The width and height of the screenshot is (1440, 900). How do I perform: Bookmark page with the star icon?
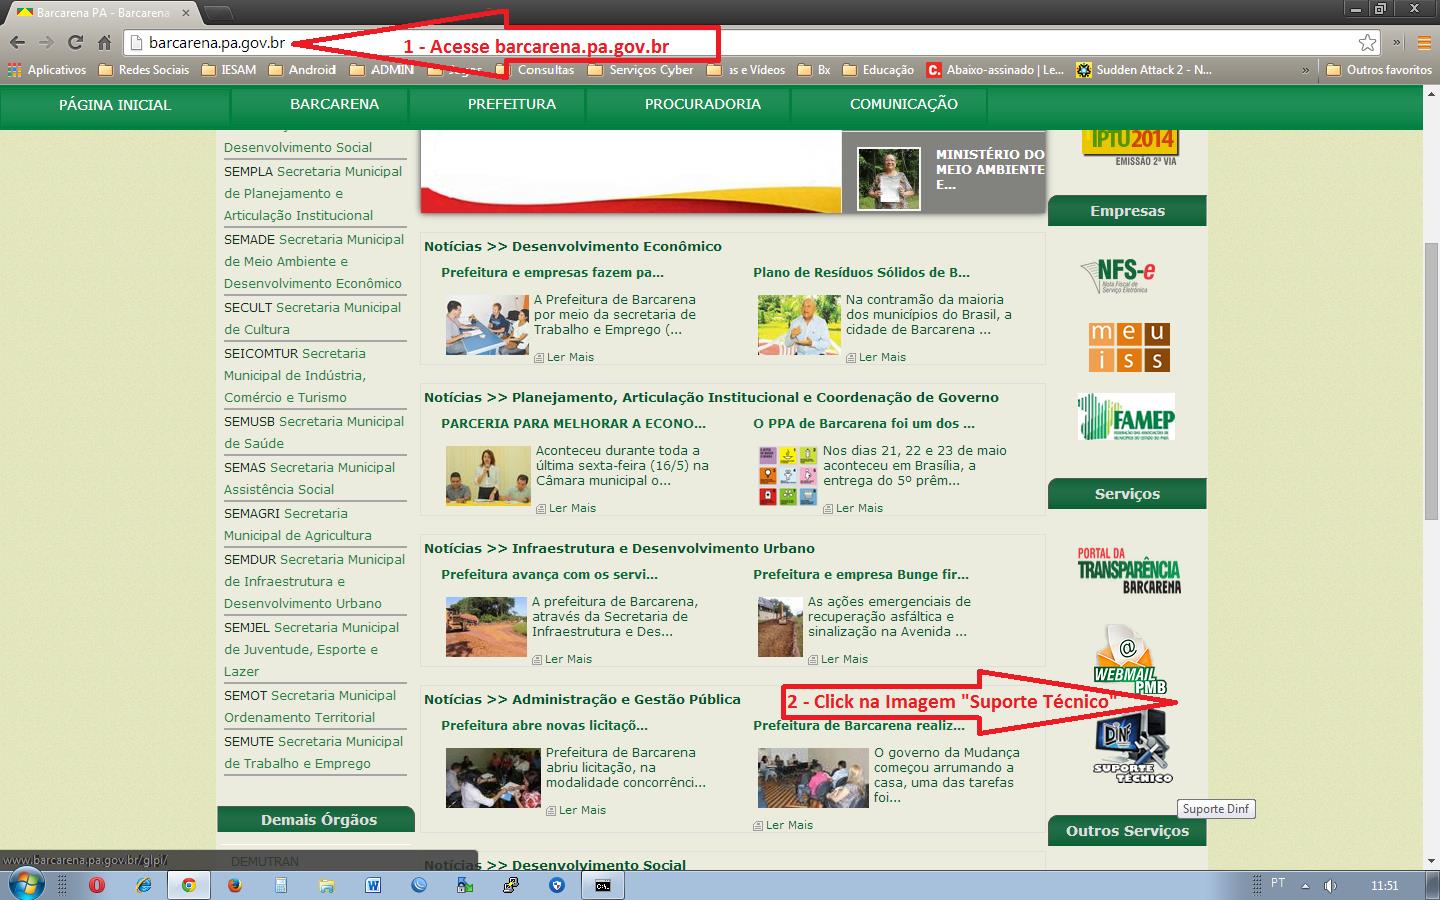1367,42
